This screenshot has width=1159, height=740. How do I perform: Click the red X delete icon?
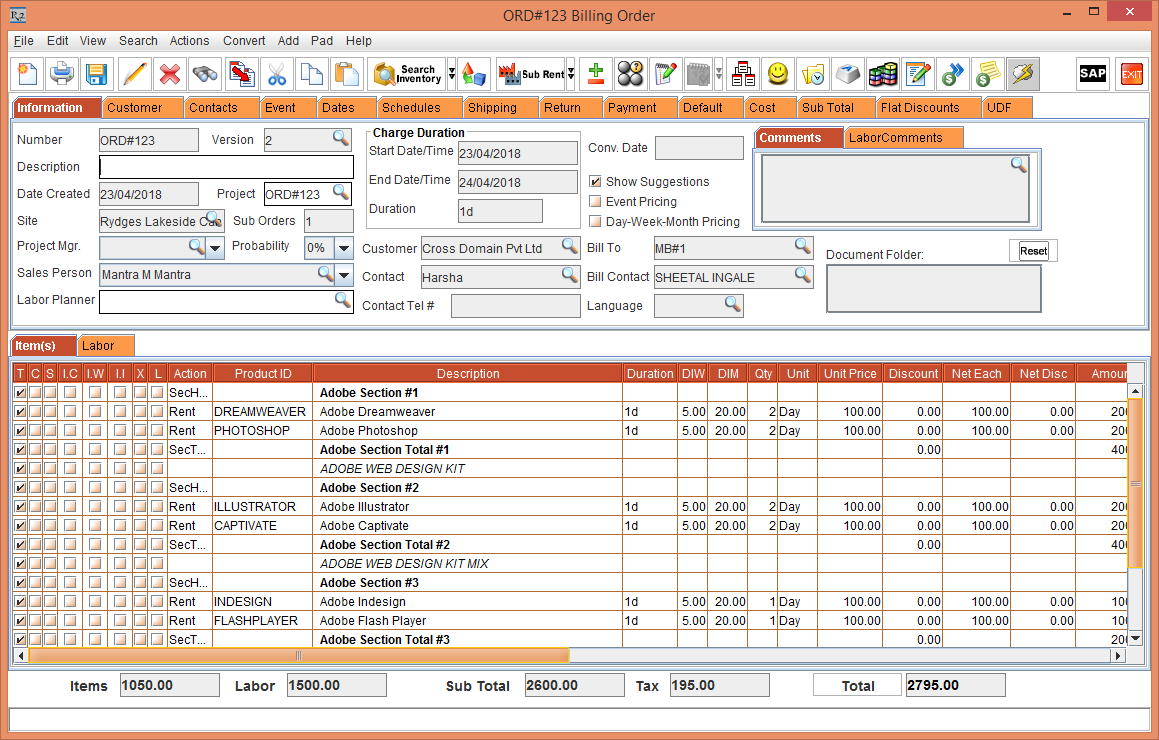(170, 74)
